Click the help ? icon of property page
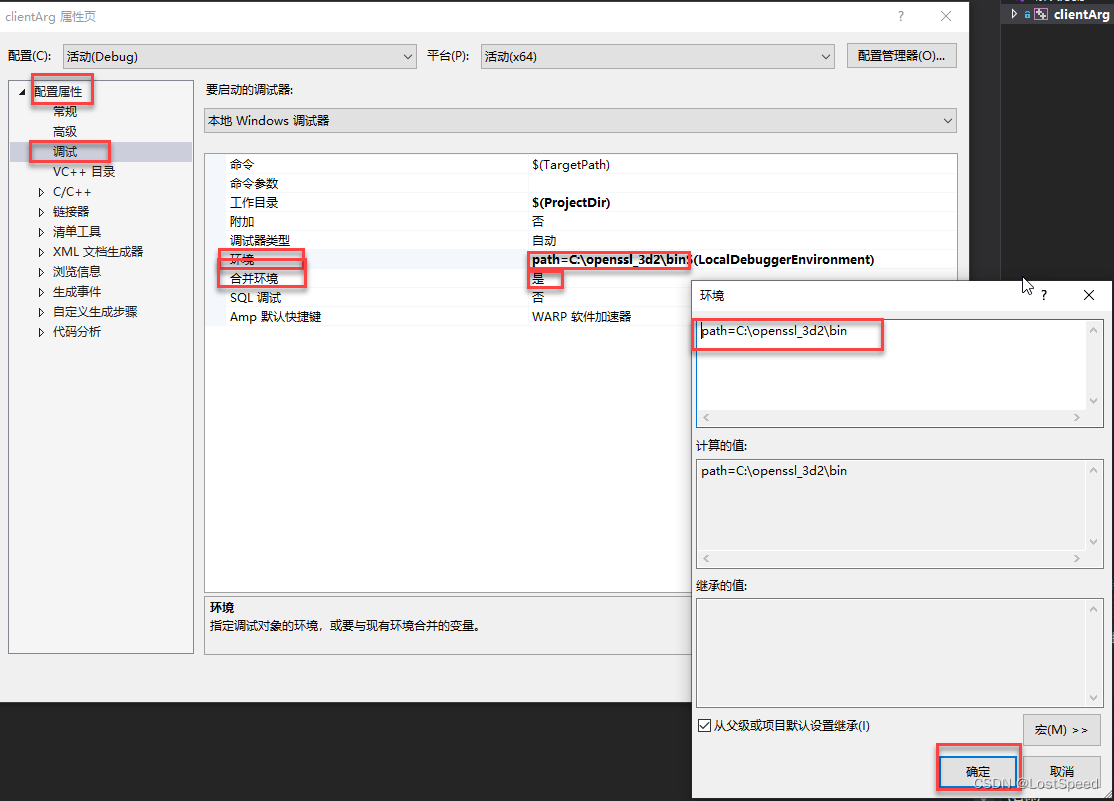 (x=901, y=16)
